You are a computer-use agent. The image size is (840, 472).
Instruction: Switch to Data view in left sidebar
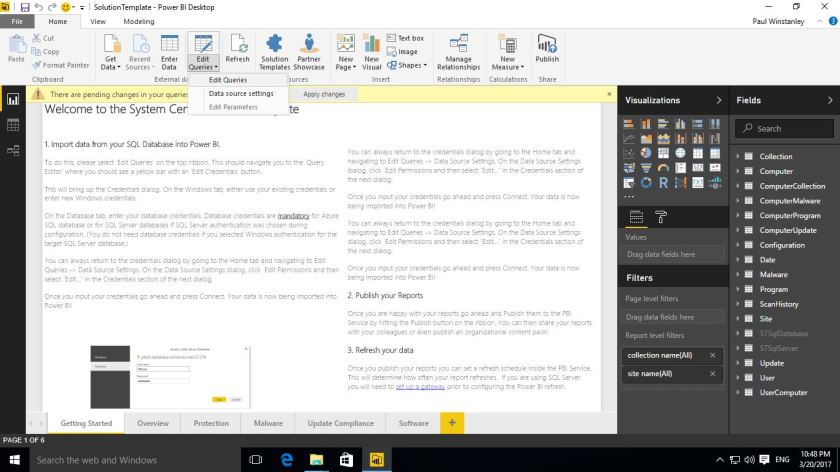click(x=13, y=125)
